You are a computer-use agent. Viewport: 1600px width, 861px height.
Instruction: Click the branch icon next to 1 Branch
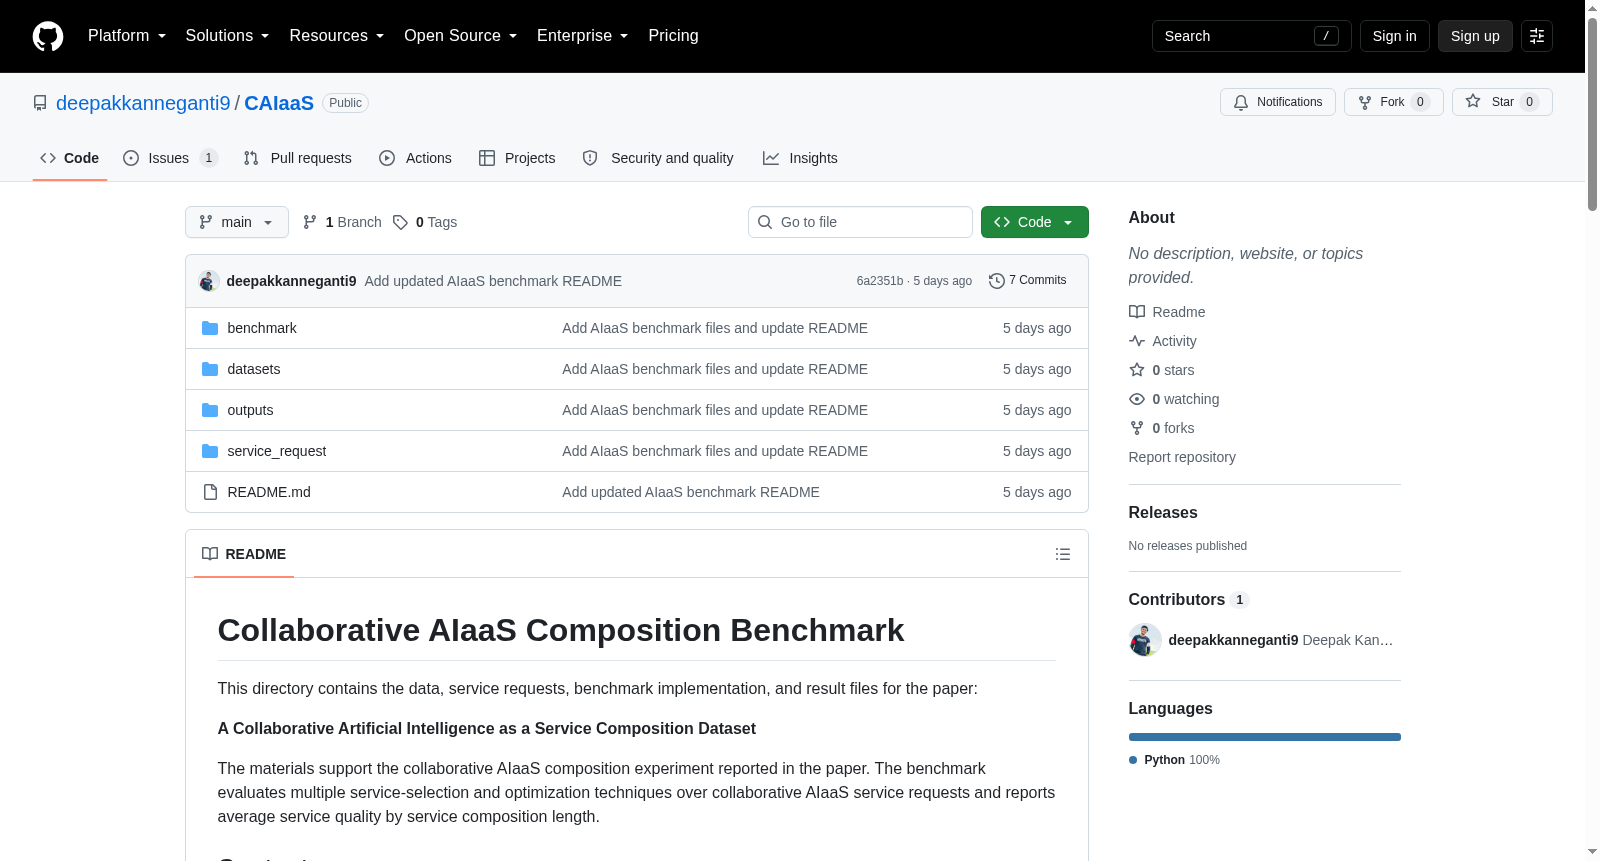coord(310,222)
